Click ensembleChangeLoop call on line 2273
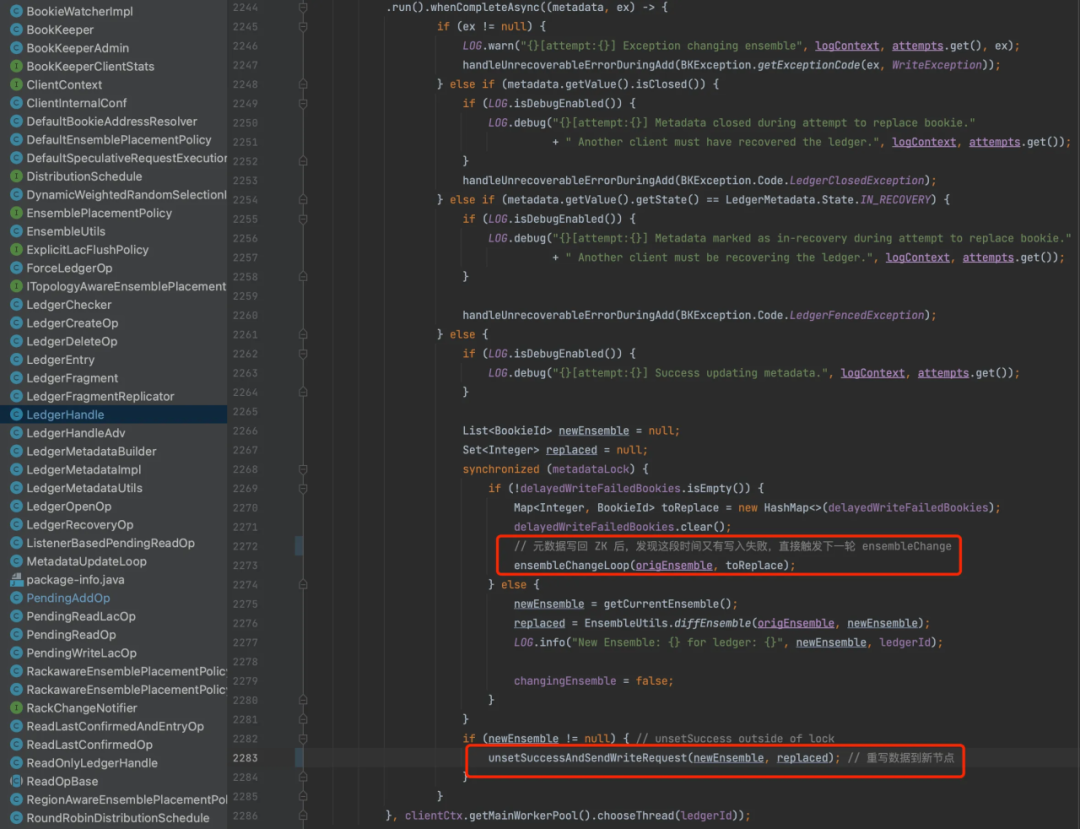The image size is (1080, 829). point(571,565)
